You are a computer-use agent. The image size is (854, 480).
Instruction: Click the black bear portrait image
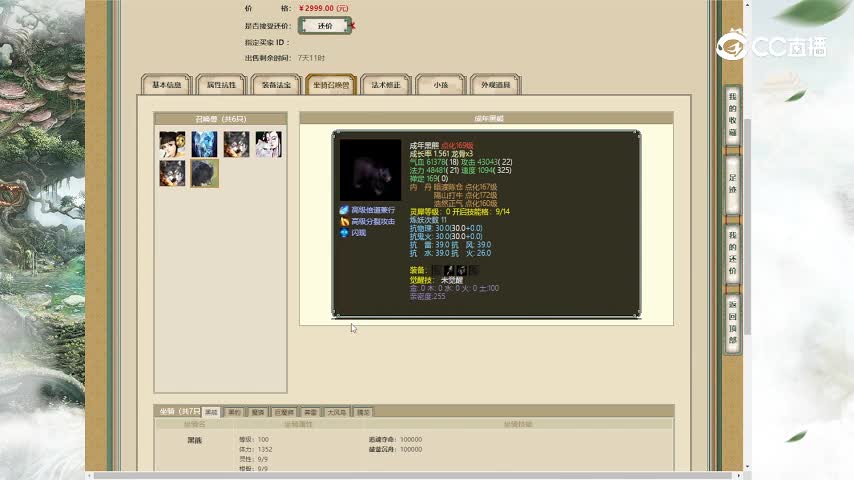coord(370,170)
